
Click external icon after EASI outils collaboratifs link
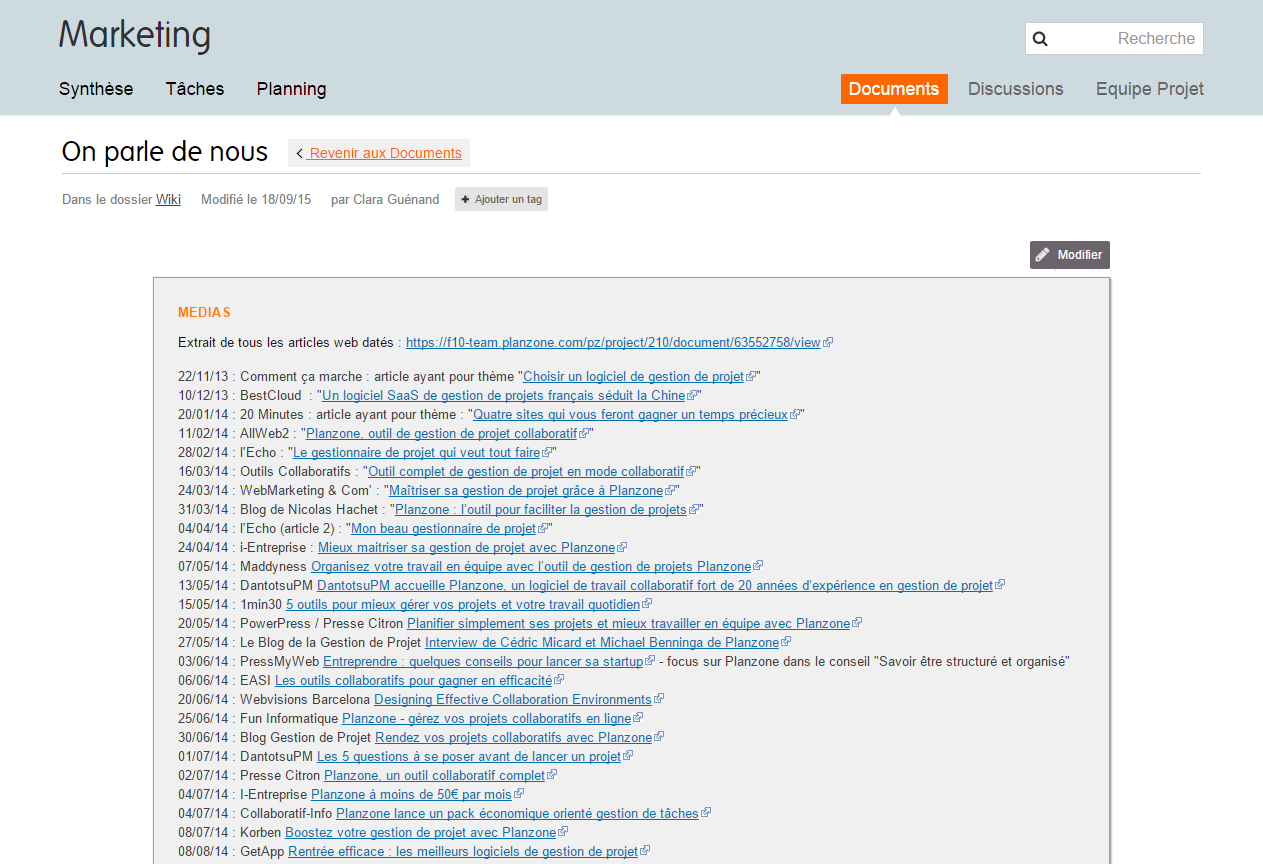[559, 681]
